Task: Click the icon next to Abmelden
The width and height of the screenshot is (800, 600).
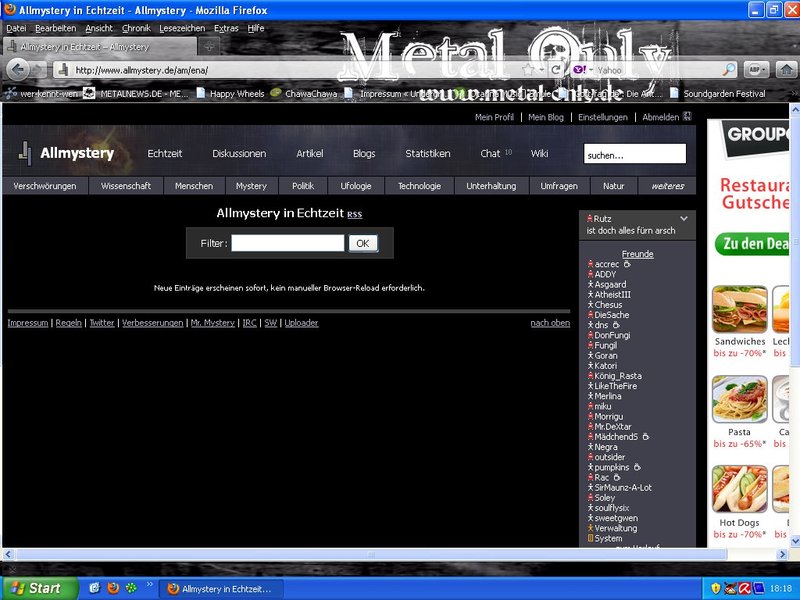Action: [x=687, y=116]
